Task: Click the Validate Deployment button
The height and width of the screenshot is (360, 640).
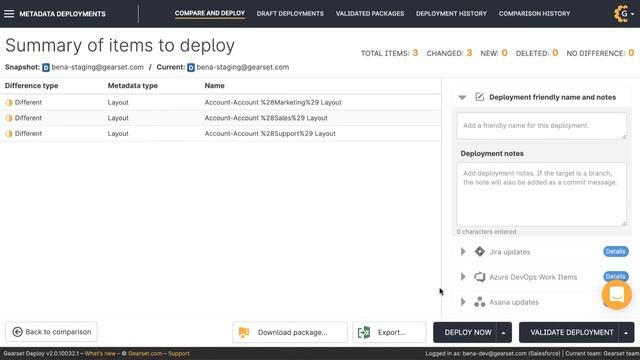Action: [569, 332]
